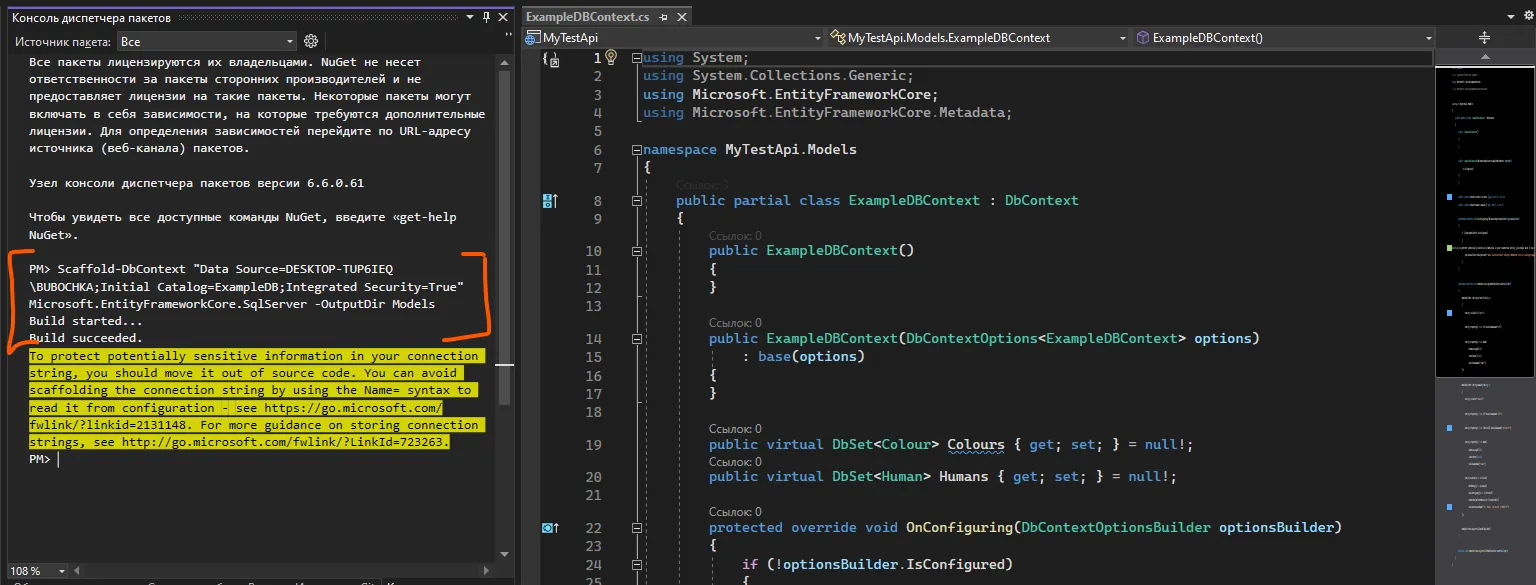Click the lightbulb quick actions icon on line 1
This screenshot has height=585, width=1536.
click(610, 58)
